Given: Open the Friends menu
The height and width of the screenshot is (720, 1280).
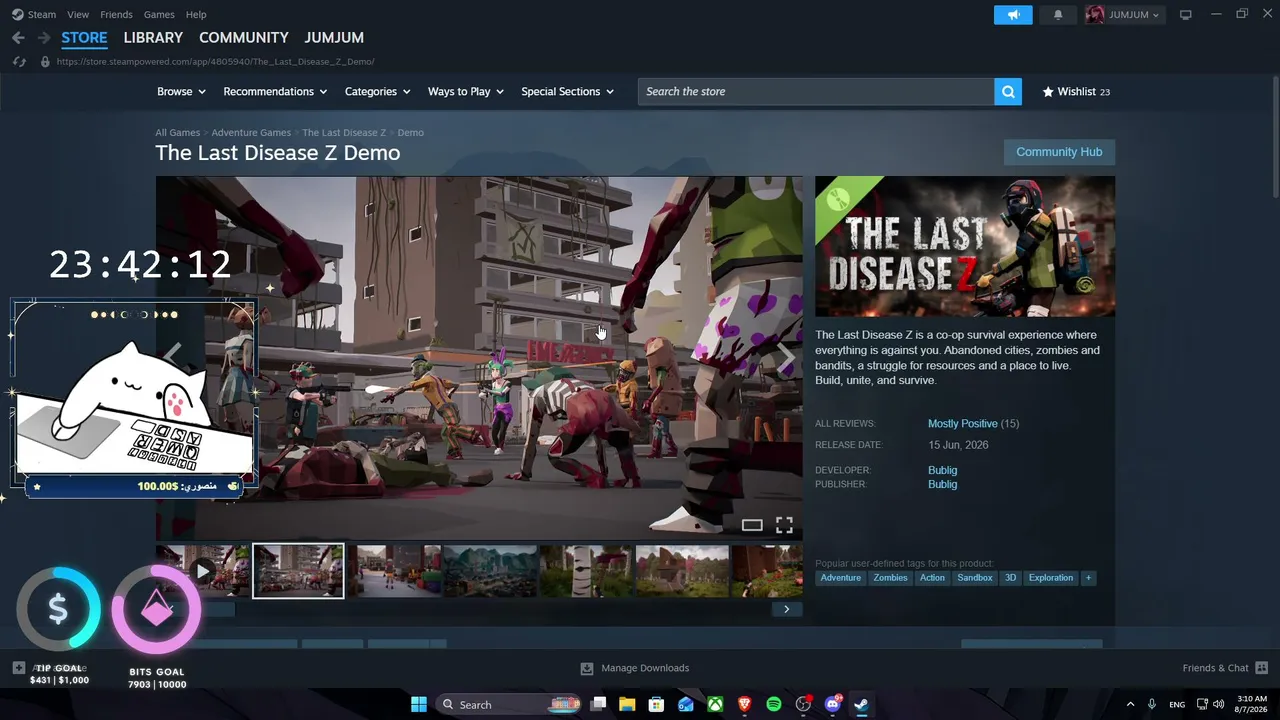Looking at the screenshot, I should (x=116, y=15).
